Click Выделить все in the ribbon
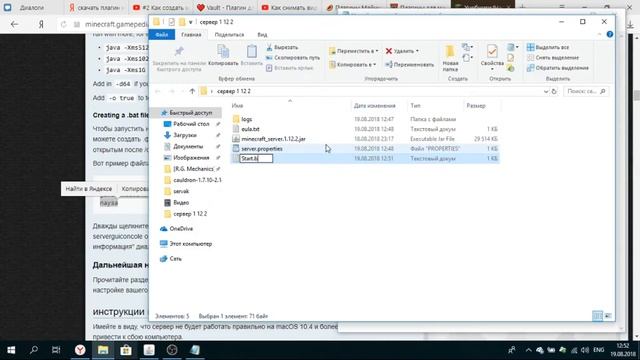 (548, 47)
